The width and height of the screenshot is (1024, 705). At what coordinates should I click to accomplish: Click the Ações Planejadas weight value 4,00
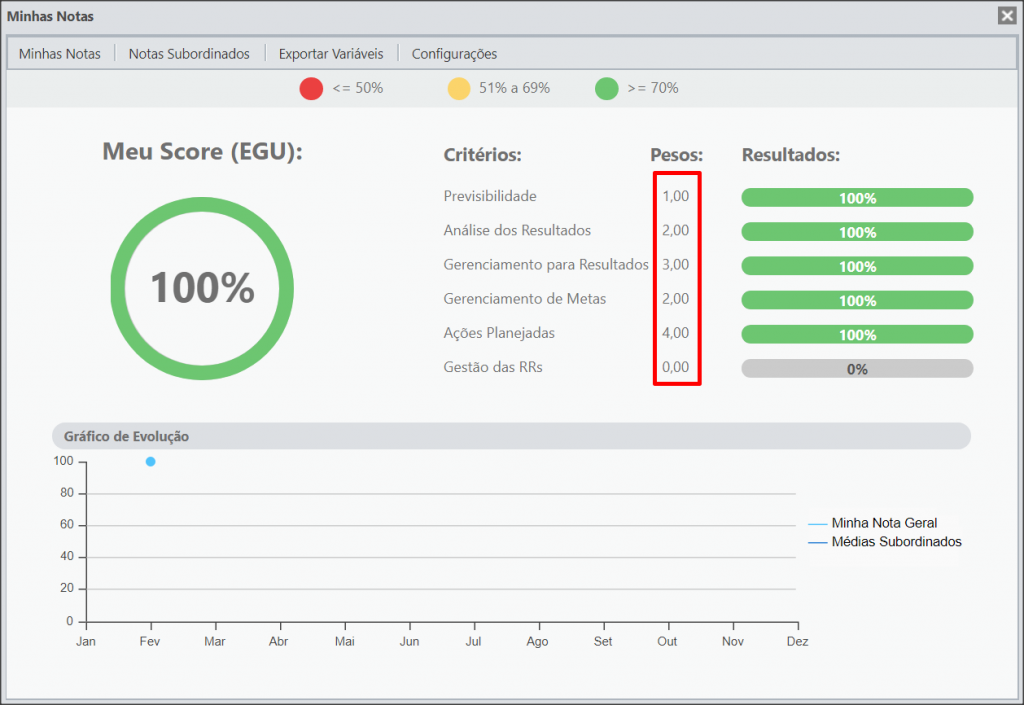point(675,333)
